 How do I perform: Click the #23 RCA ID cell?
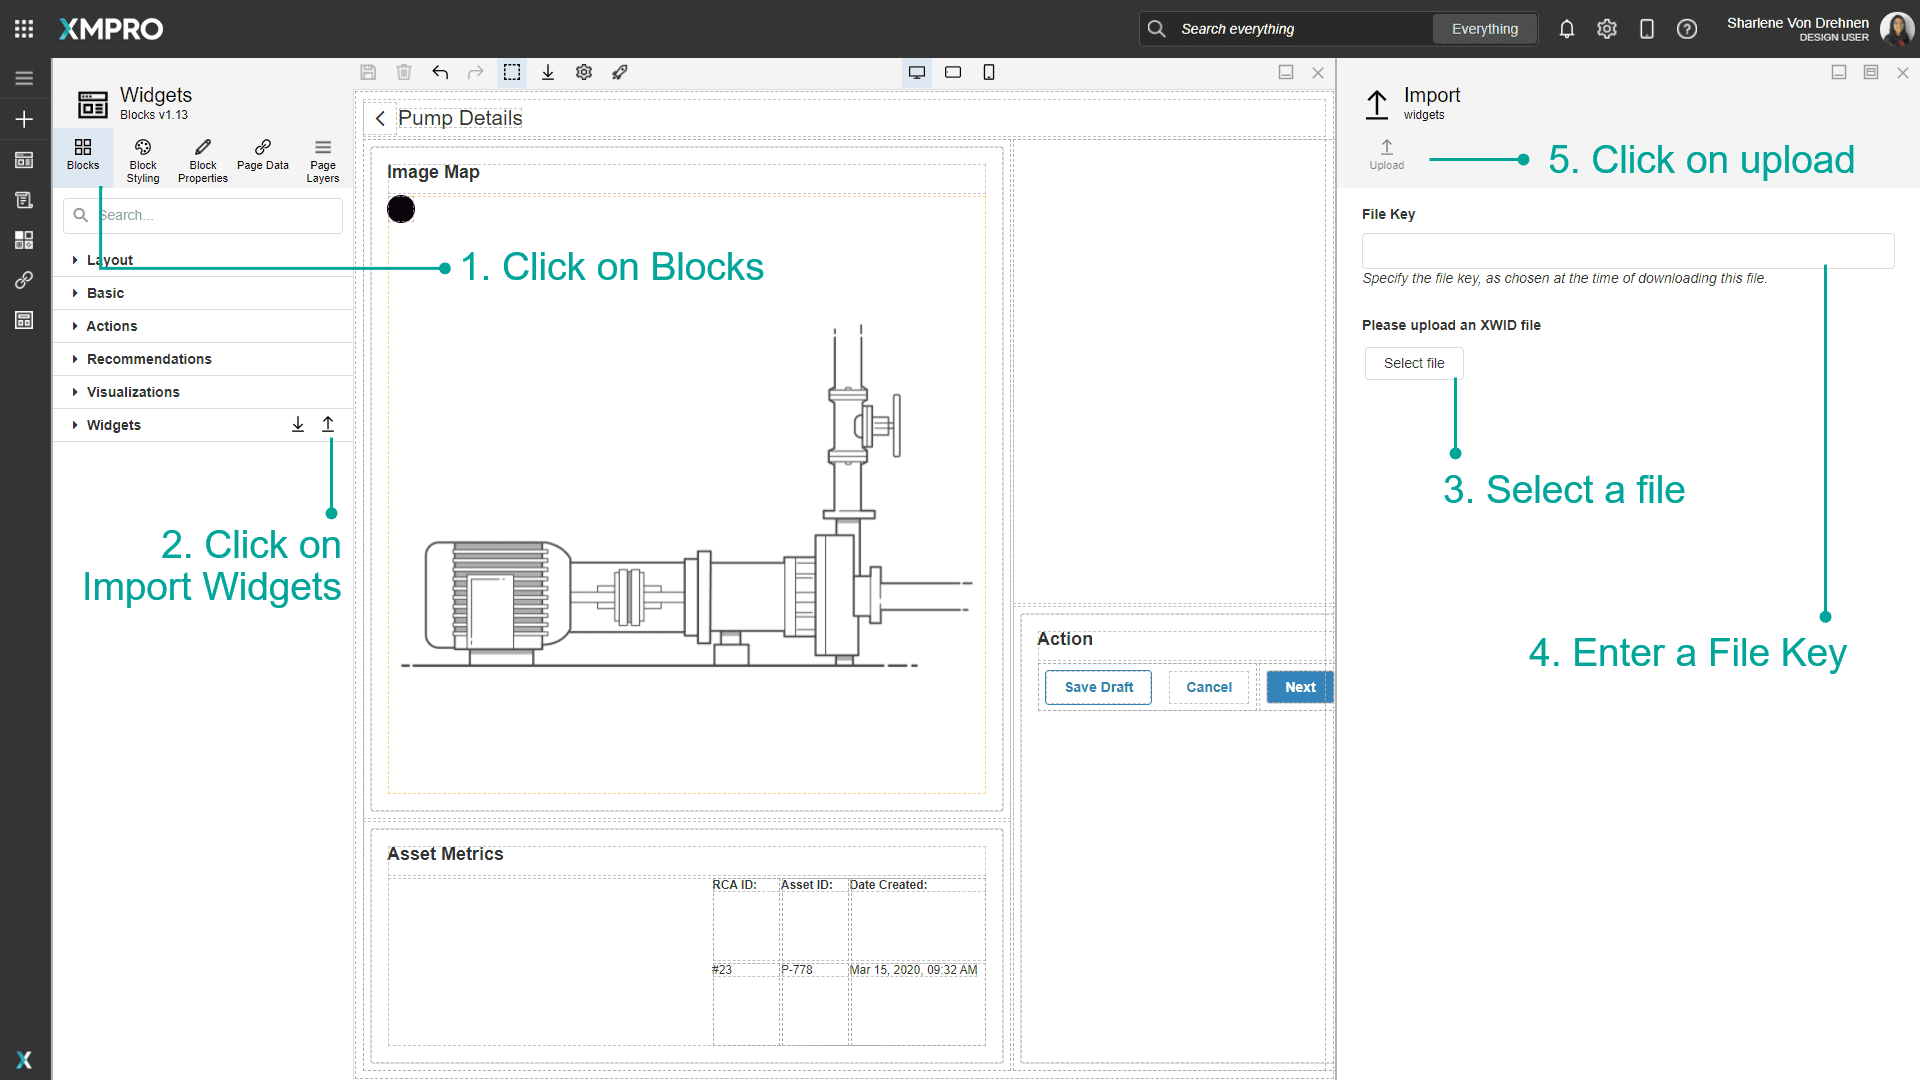coord(722,970)
